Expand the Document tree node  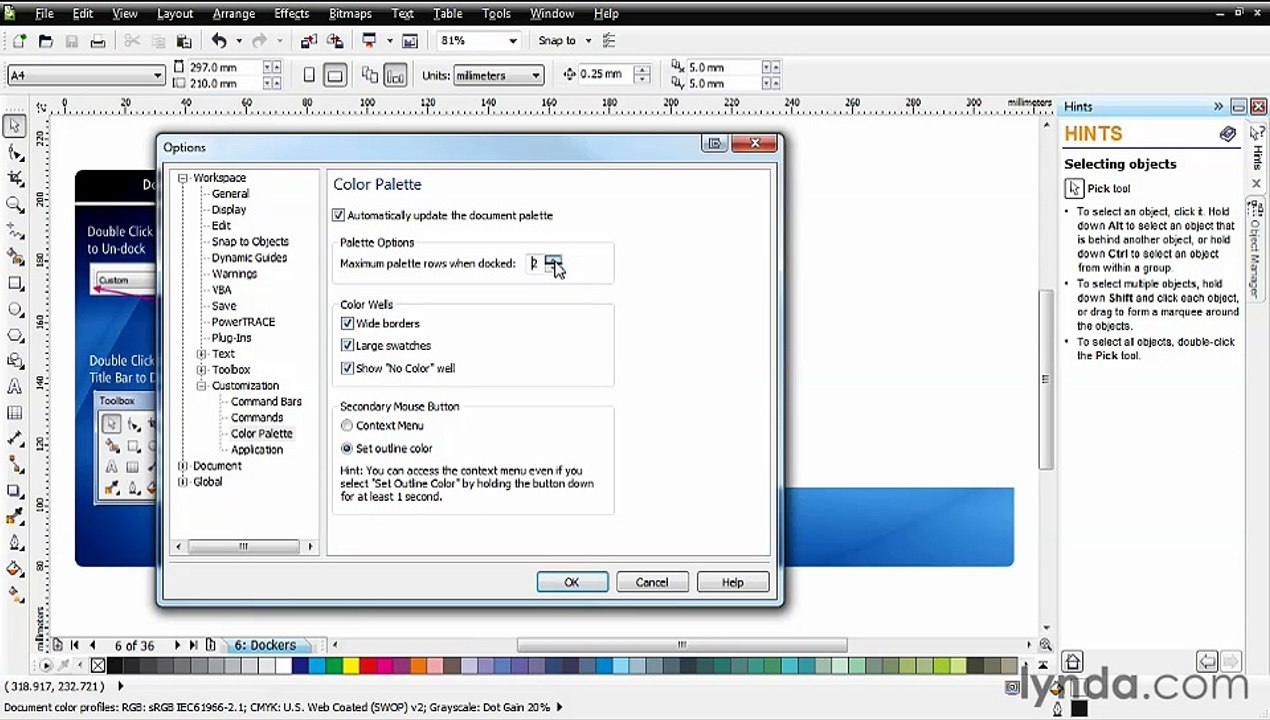pyautogui.click(x=182, y=466)
